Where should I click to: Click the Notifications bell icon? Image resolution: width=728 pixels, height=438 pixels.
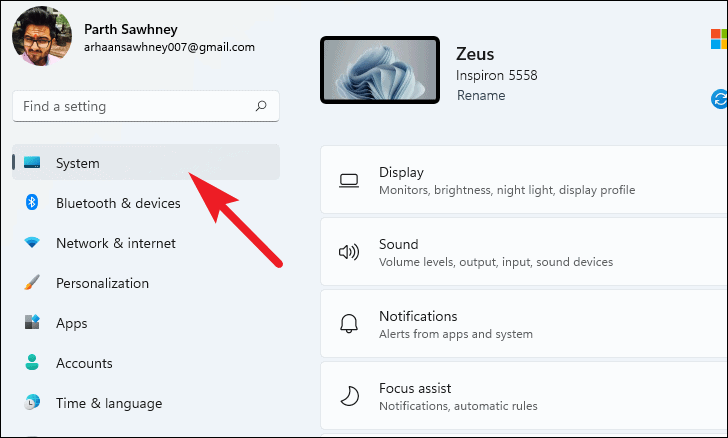click(349, 324)
